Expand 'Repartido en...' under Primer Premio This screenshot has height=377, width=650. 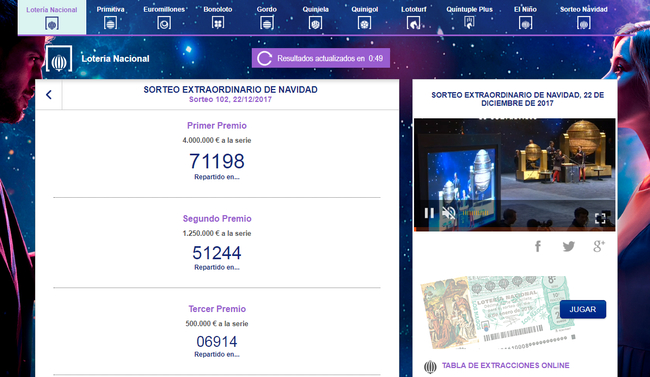[217, 177]
